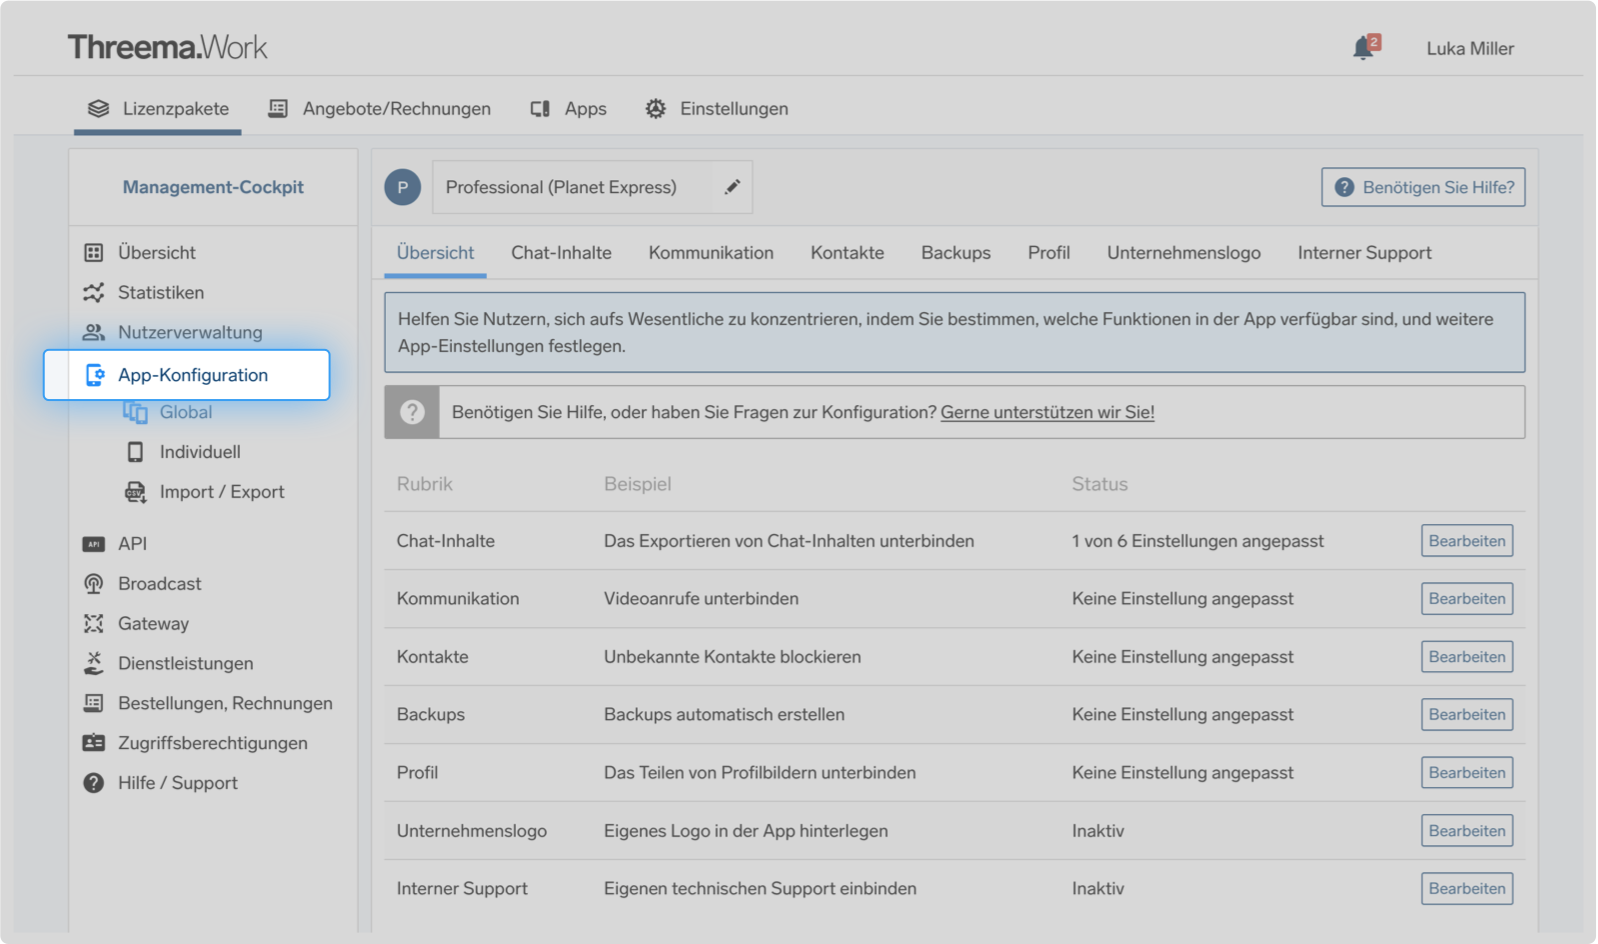Switch to the Backups sub-tab
Image resolution: width=1598 pixels, height=944 pixels.
[956, 253]
